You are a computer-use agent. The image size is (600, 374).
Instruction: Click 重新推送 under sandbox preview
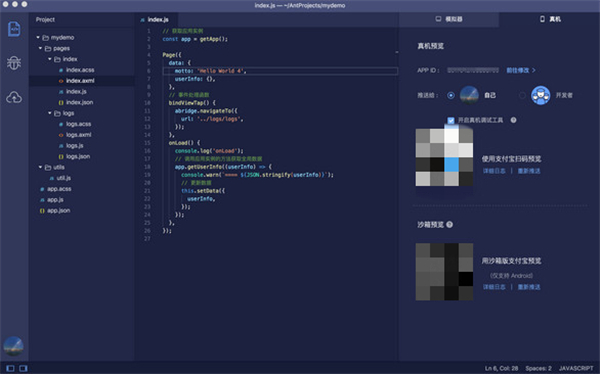(x=529, y=287)
